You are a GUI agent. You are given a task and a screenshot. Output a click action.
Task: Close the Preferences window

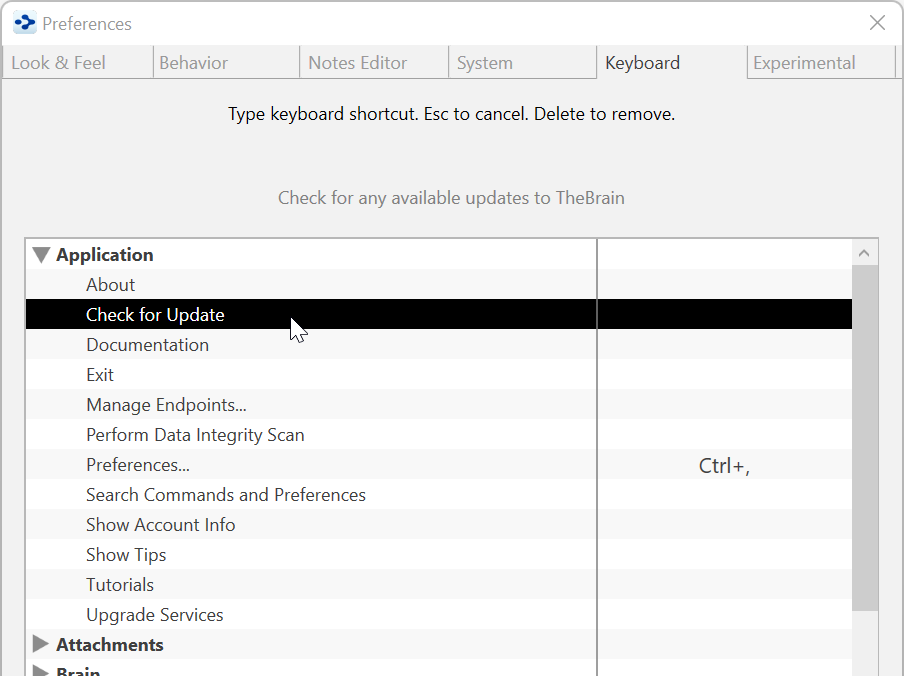pyautogui.click(x=877, y=23)
